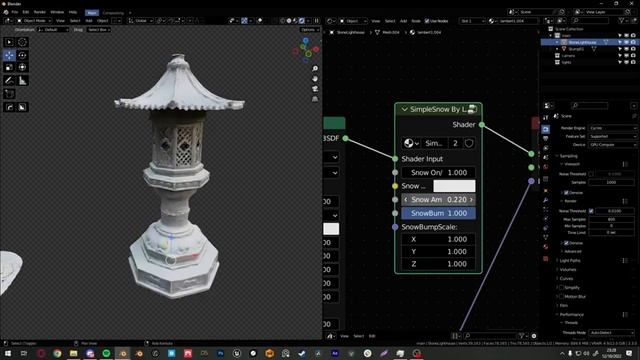This screenshot has width=640, height=360.
Task: Switch perspective/orthographic grid icon in viewport
Action: pyautogui.click(x=315, y=99)
